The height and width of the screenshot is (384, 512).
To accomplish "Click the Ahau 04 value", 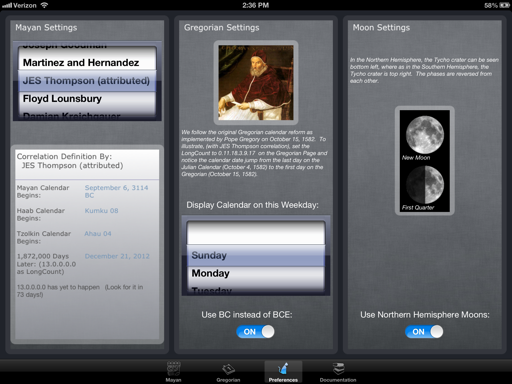I will tap(98, 234).
